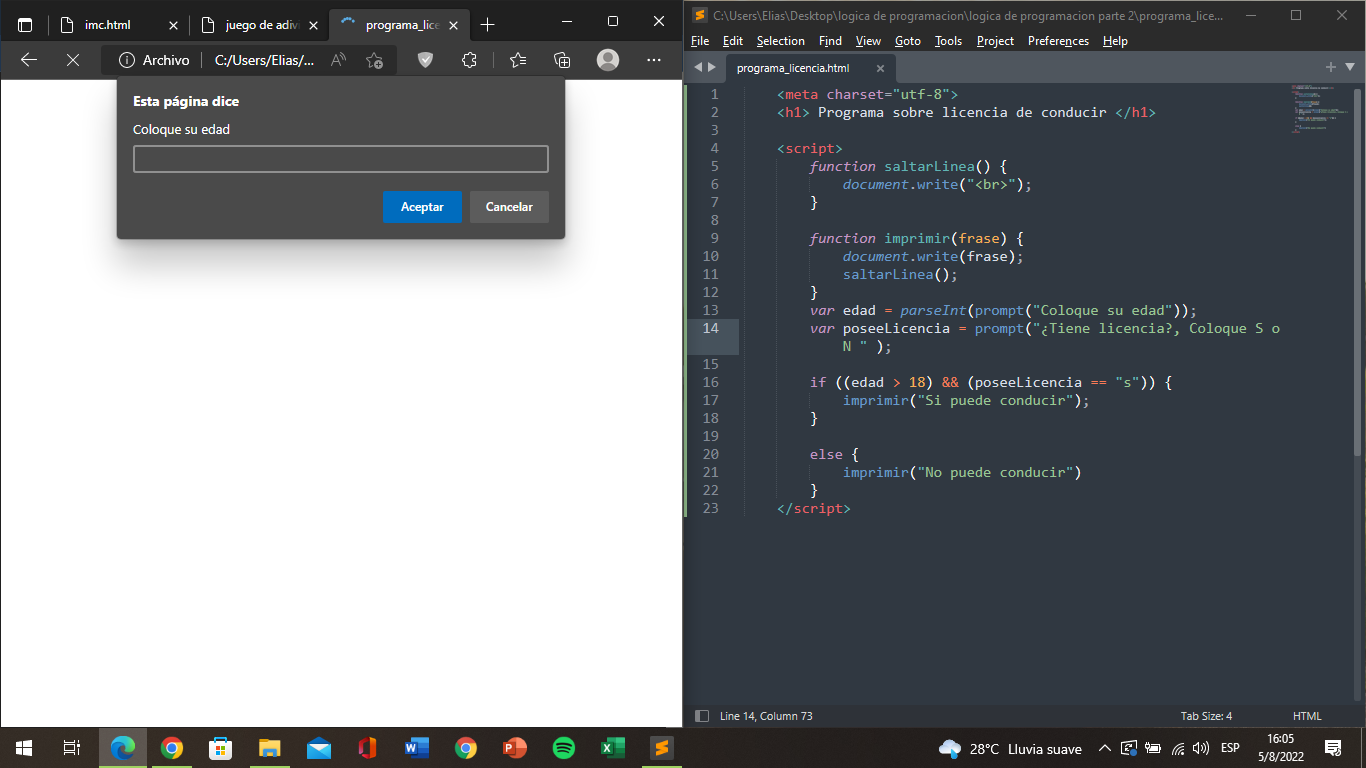Toggle Sublime side bar status icon
Image resolution: width=1366 pixels, height=768 pixels.
tap(701, 716)
